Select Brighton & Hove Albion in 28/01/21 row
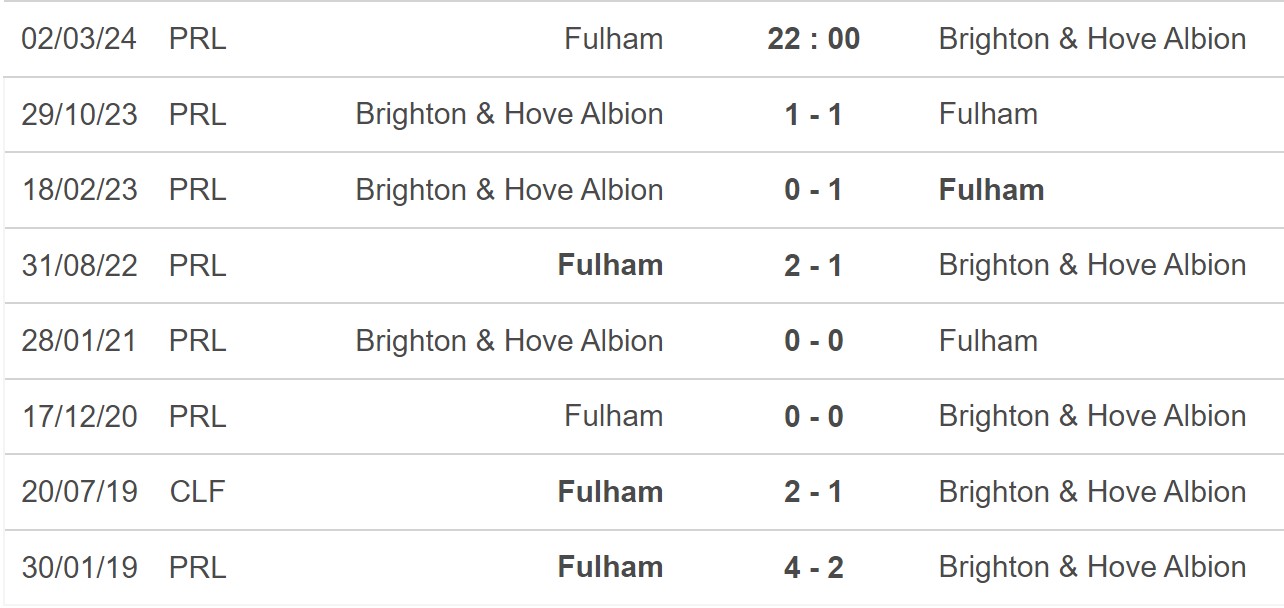 [x=509, y=341]
